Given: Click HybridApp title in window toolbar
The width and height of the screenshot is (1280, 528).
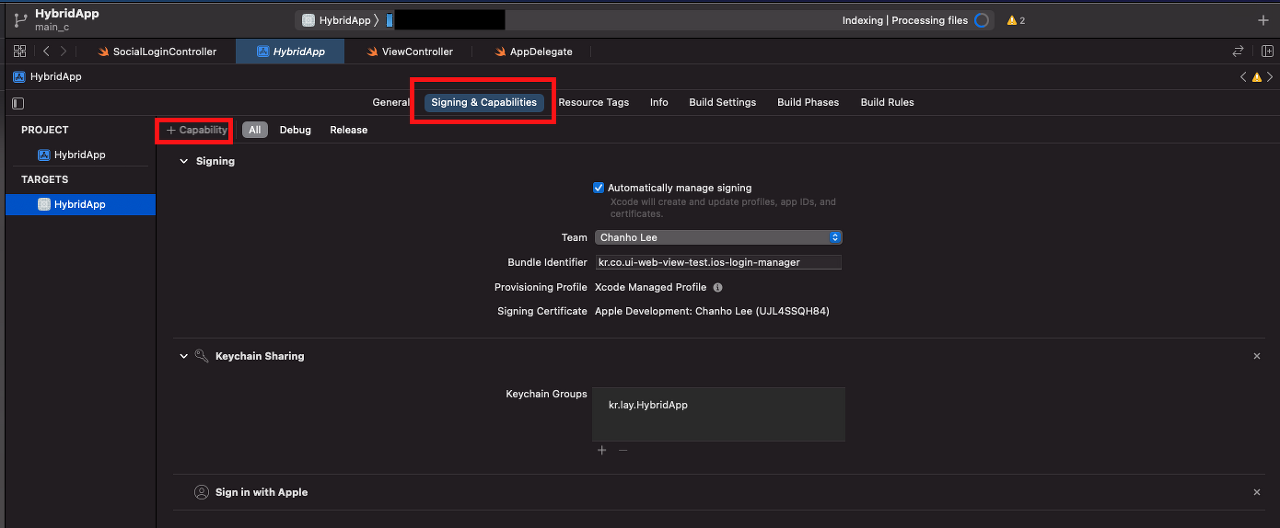Looking at the screenshot, I should 67,14.
